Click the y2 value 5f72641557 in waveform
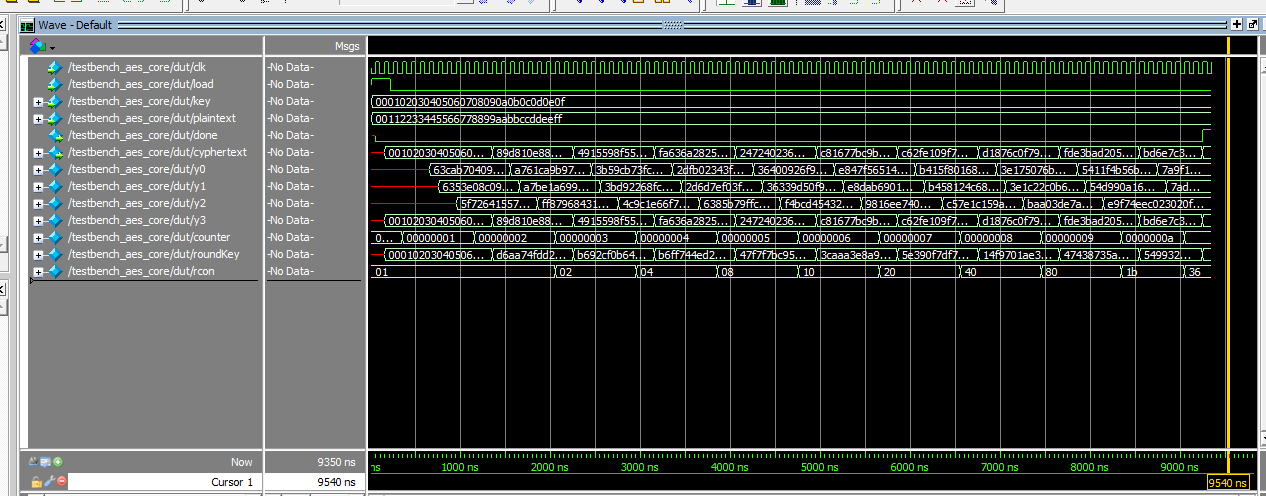The image size is (1266, 496). (x=495, y=204)
